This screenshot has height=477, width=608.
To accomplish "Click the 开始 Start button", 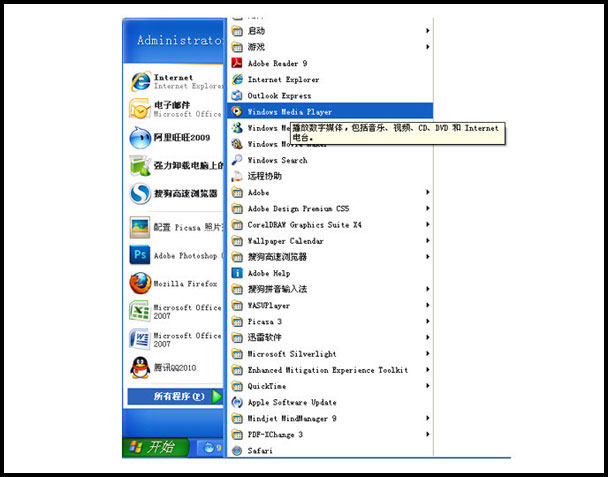I will tap(155, 447).
